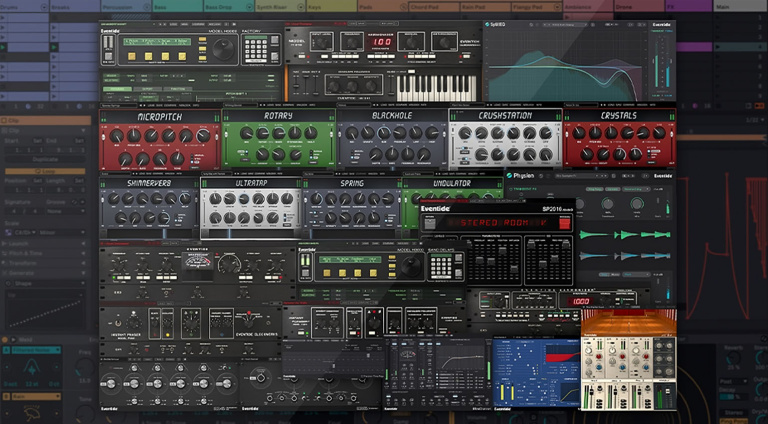Open the MicroPitch plugin panel

click(159, 117)
